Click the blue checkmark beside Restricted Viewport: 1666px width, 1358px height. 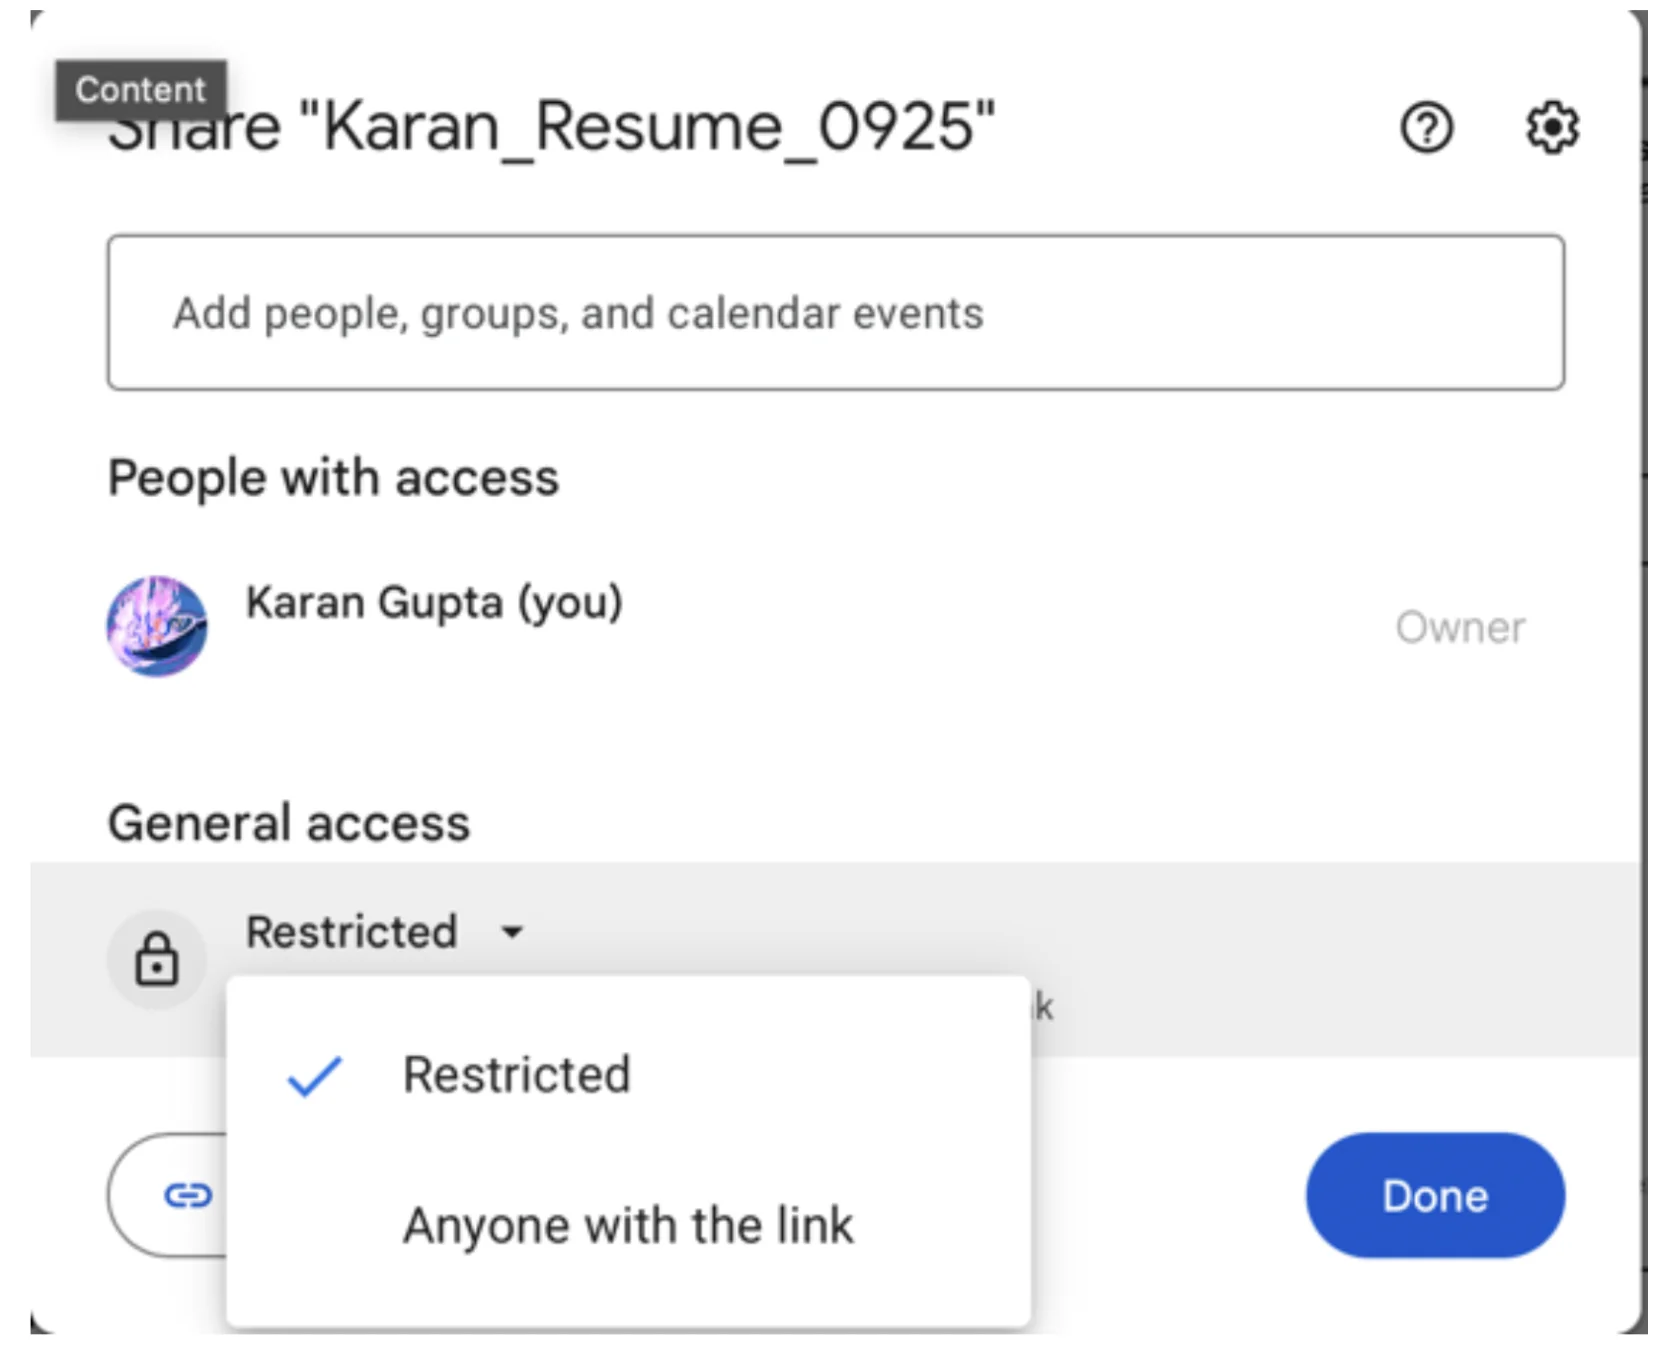(x=314, y=1076)
